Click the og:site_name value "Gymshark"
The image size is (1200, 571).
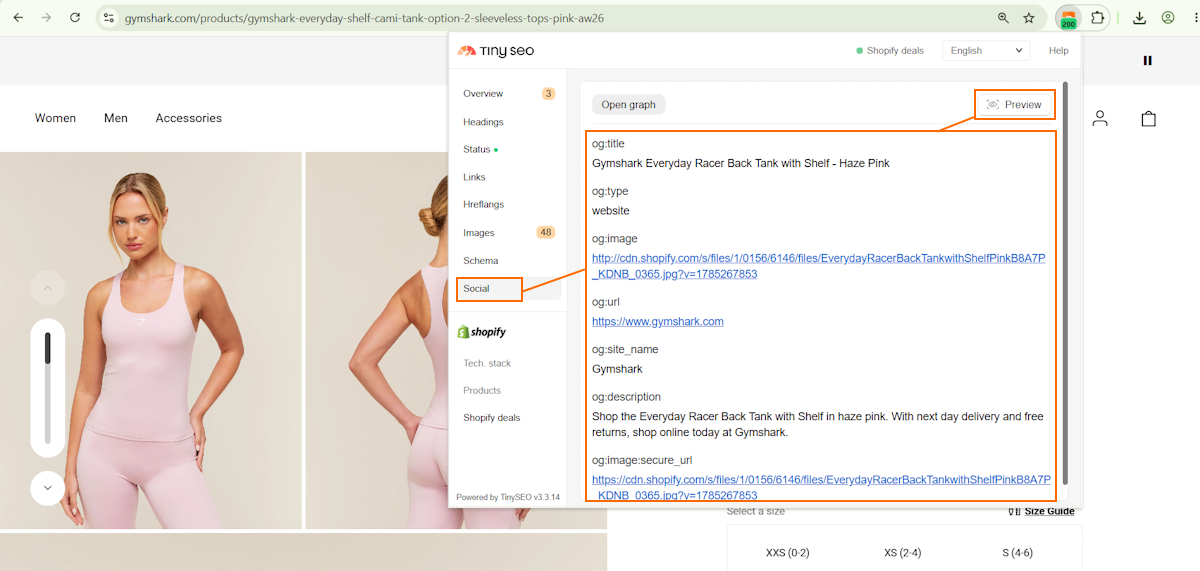pyautogui.click(x=617, y=369)
